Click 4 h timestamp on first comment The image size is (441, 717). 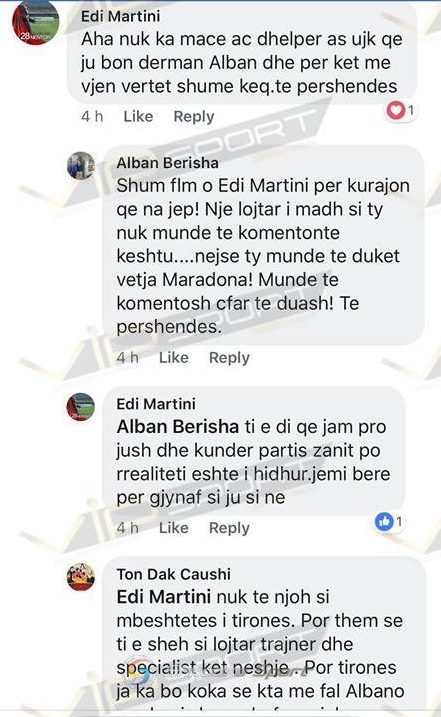92,116
